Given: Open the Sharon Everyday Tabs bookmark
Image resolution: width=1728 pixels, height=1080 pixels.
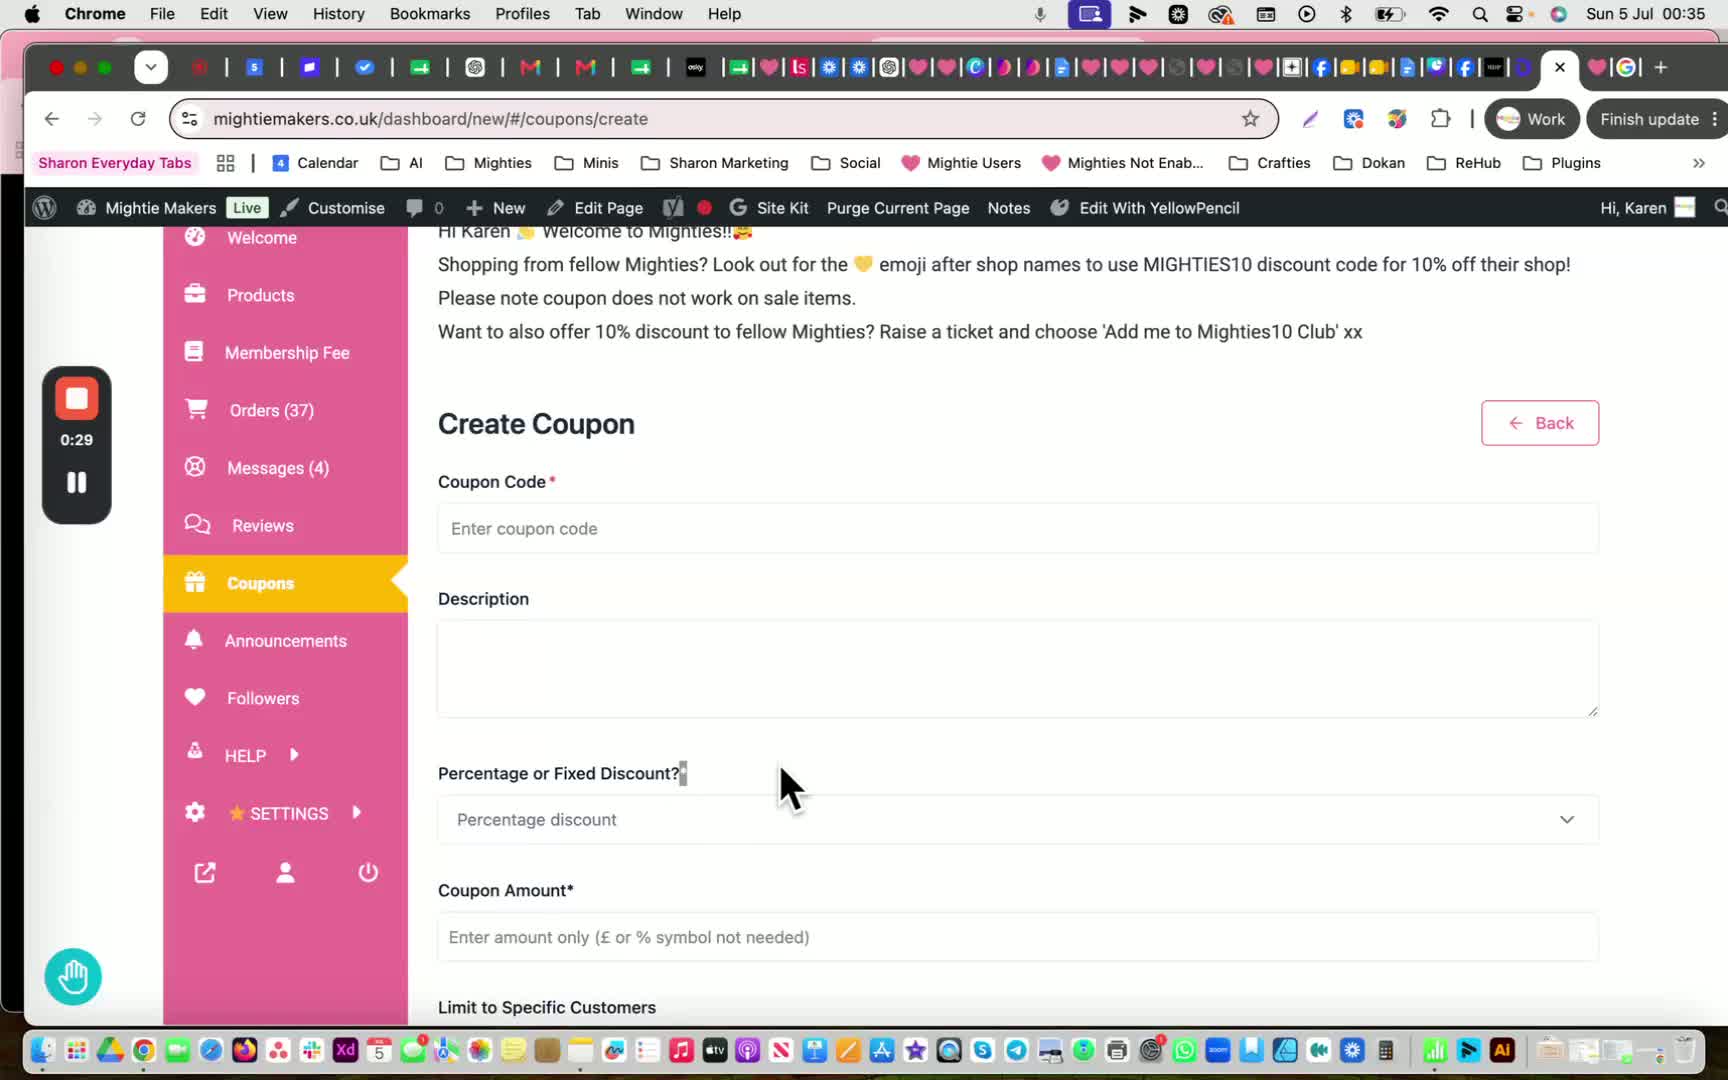Looking at the screenshot, I should (115, 163).
